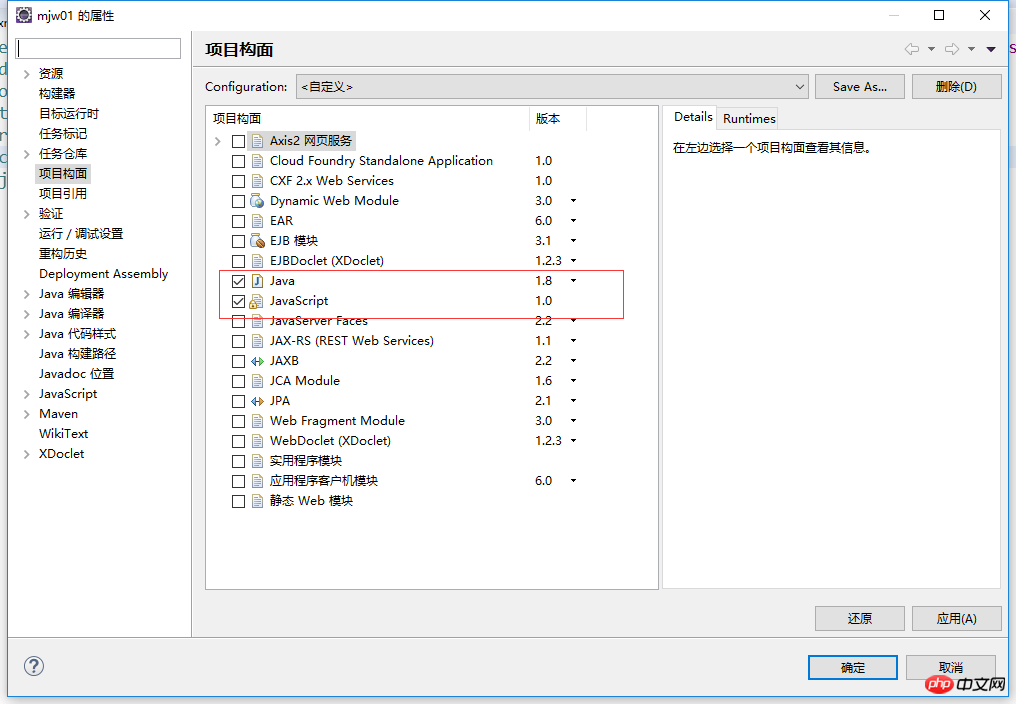The image size is (1016, 704).
Task: Click the Java facet J icon
Action: pyautogui.click(x=257, y=281)
